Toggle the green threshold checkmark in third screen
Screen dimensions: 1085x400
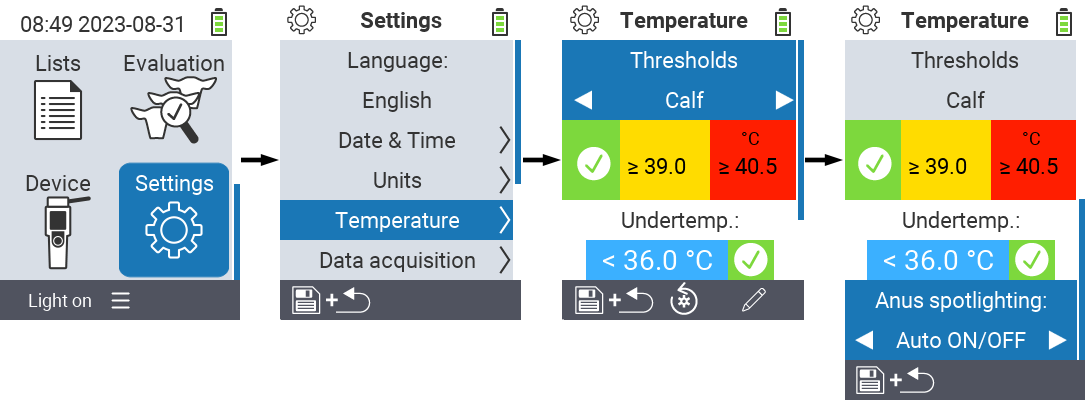[593, 166]
